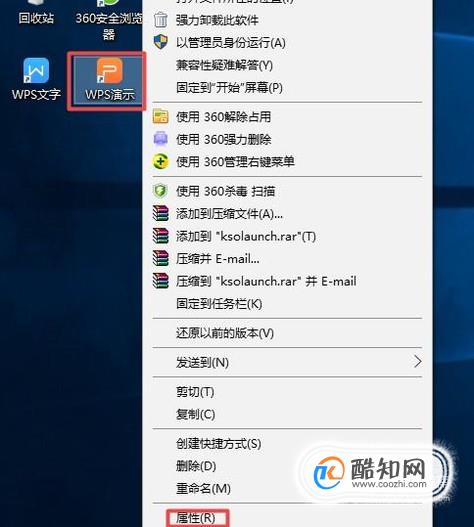Screen dimensions: 474x527
Task: Select 兼容性疑难解答(Y) menu entry
Action: [224, 65]
